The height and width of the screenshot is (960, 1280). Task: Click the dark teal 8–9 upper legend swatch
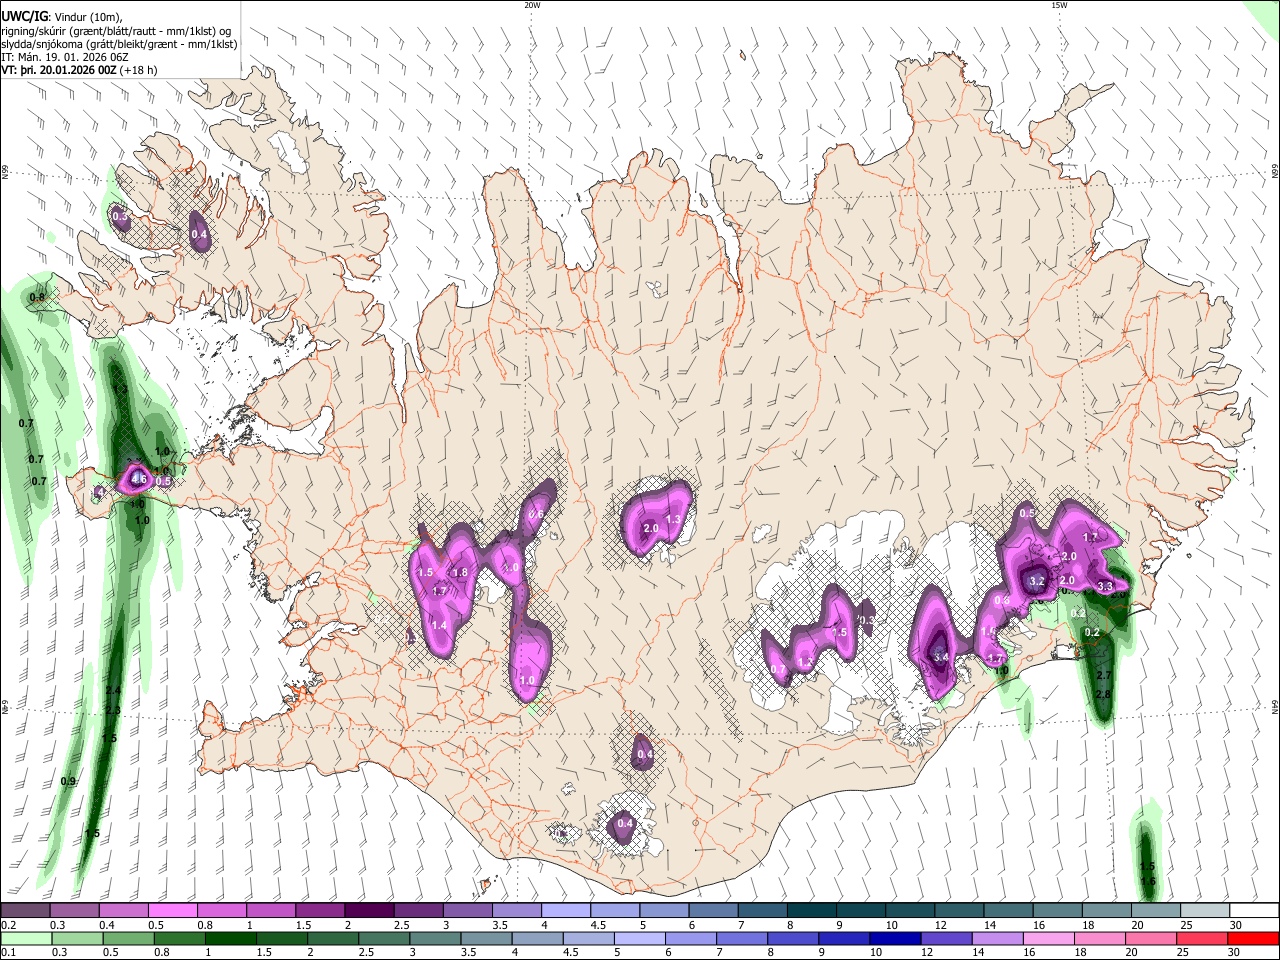pyautogui.click(x=812, y=910)
